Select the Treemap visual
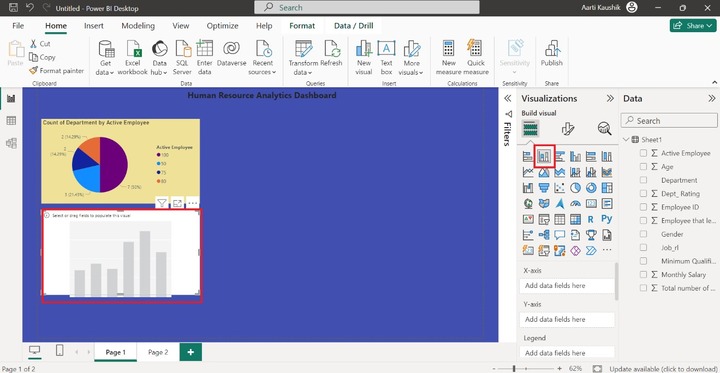The width and height of the screenshot is (720, 373). coord(607,188)
